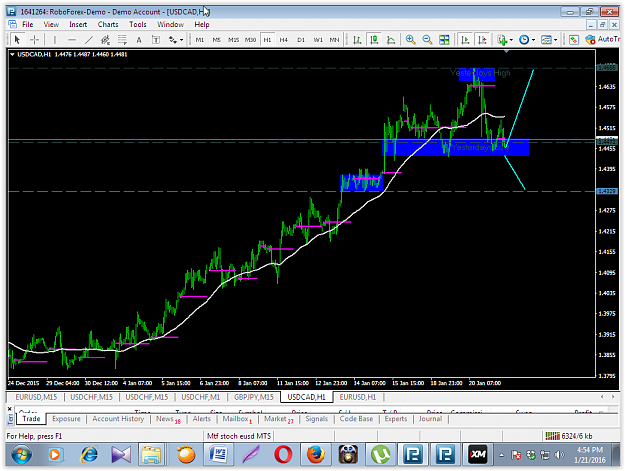Set timeframe to M1
Screen dimensions: 625x471
click(x=200, y=40)
